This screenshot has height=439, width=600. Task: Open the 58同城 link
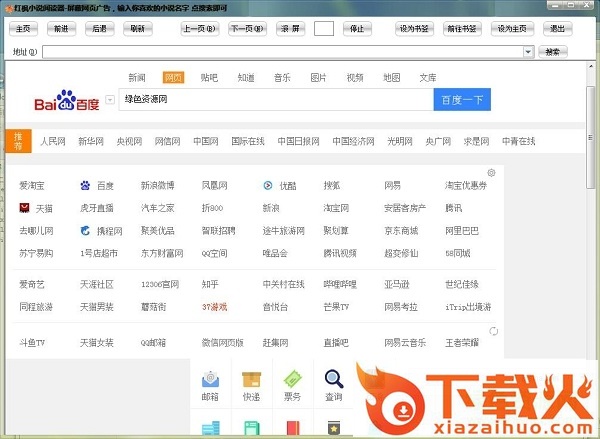pos(458,253)
